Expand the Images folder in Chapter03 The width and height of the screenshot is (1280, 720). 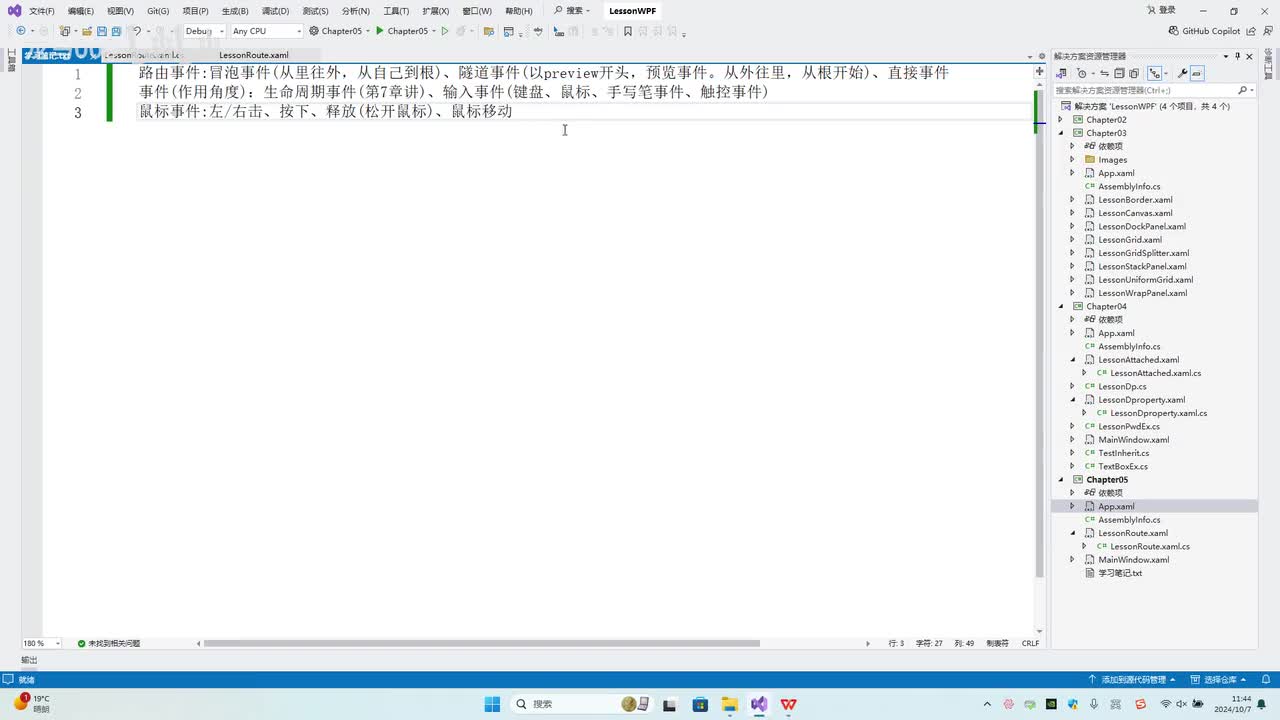1072,160
